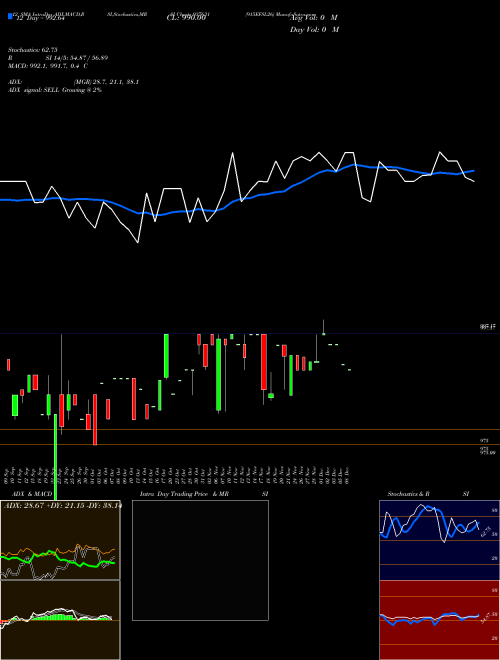This screenshot has height=660, width=500.
Task: Click the tall green candlestick below the 20 Oct high
Action: click(166, 356)
